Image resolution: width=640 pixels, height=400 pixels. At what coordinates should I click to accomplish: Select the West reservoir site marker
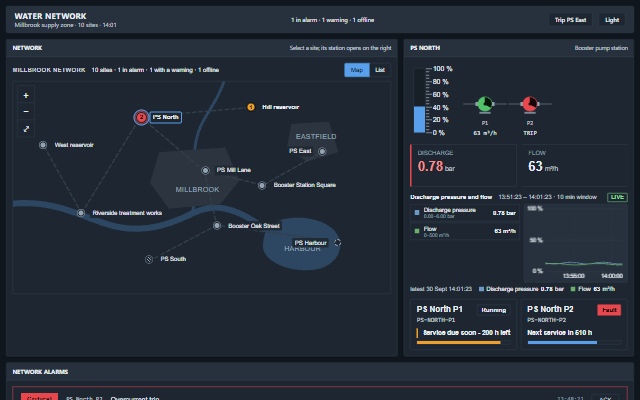(43, 145)
